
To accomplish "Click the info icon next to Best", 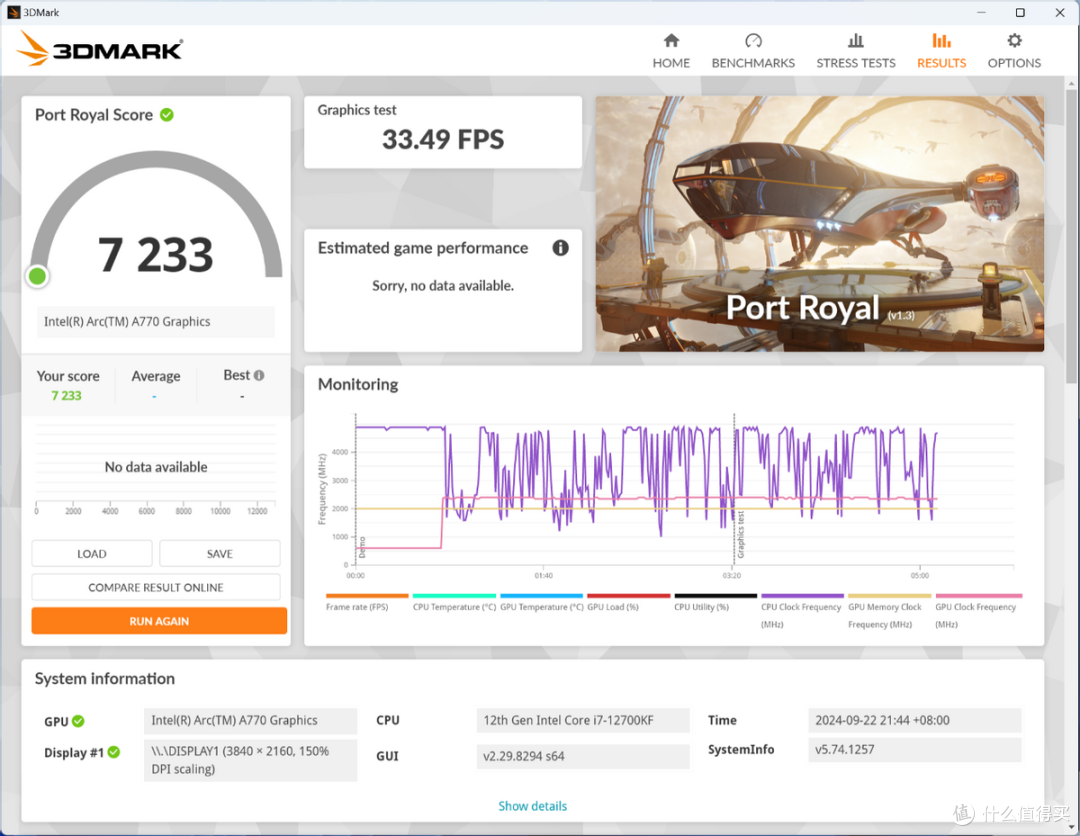I will (259, 376).
